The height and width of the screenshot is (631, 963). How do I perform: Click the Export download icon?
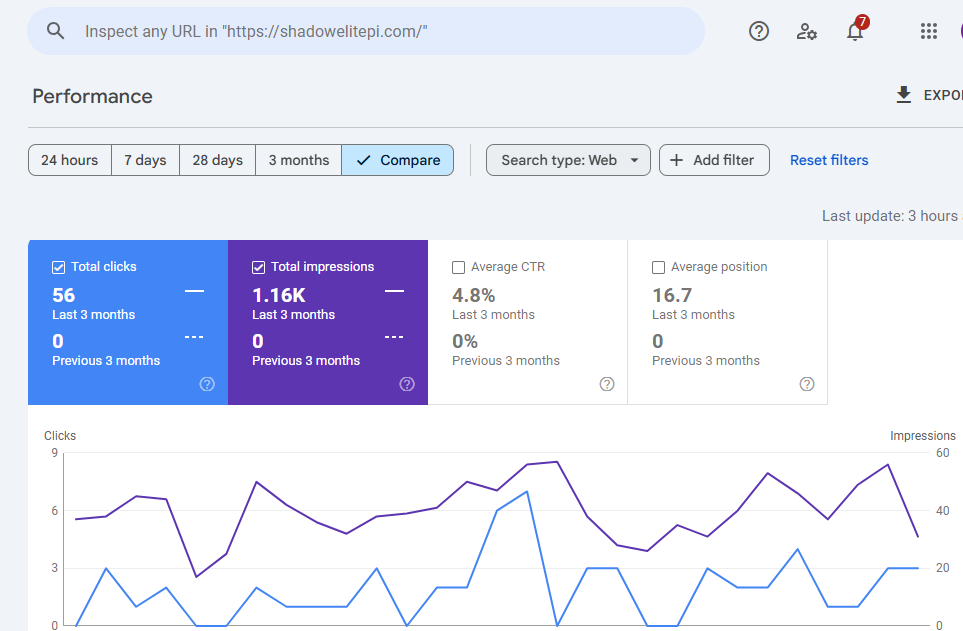[x=904, y=95]
